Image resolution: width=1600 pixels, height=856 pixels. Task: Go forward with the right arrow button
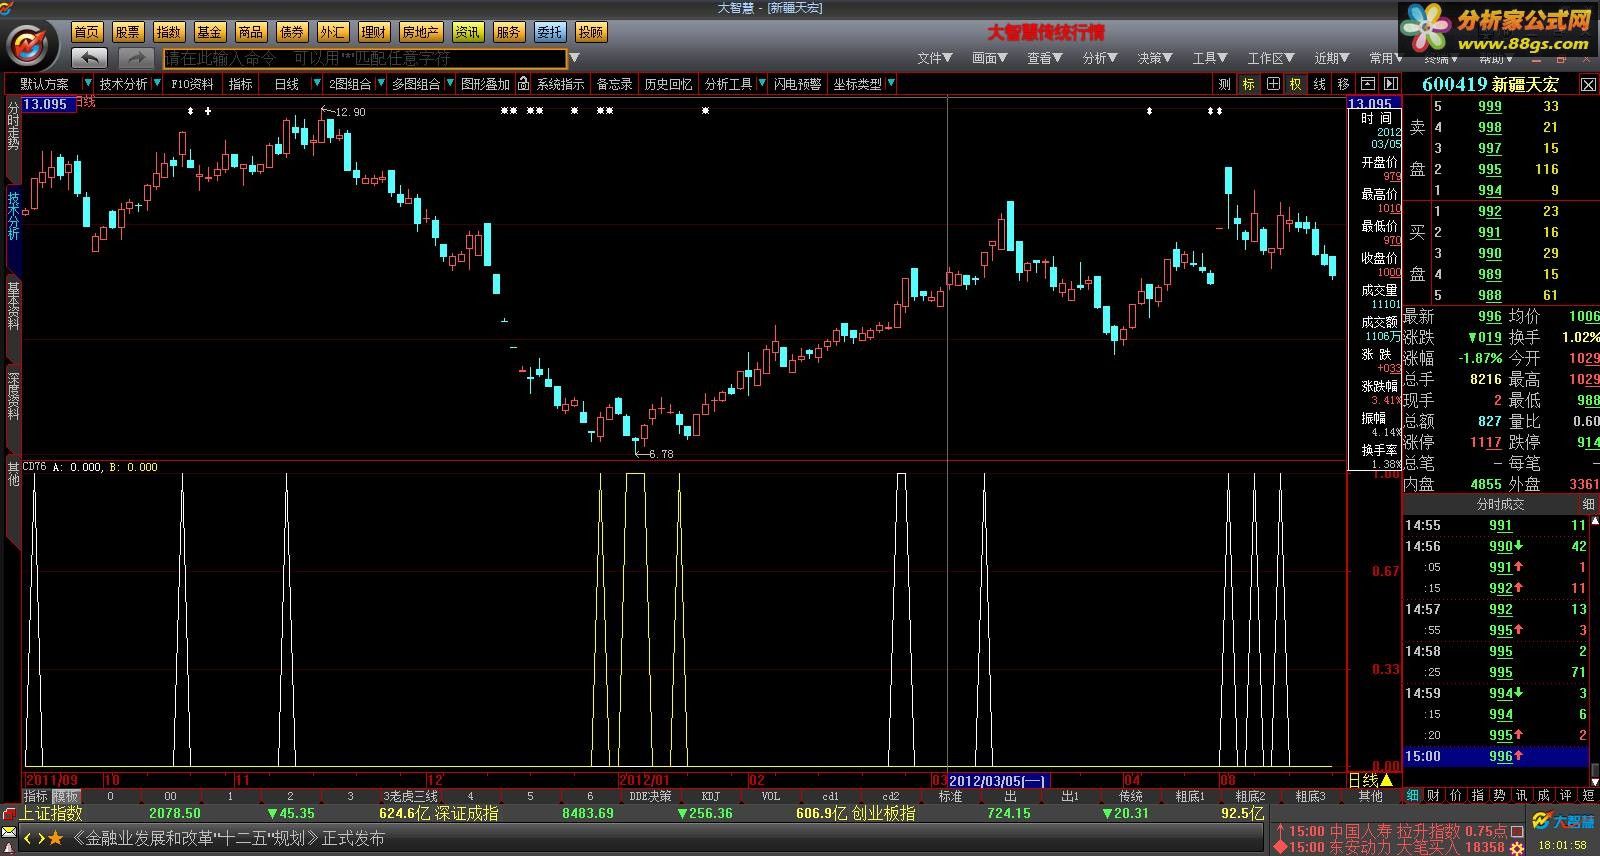click(x=136, y=59)
